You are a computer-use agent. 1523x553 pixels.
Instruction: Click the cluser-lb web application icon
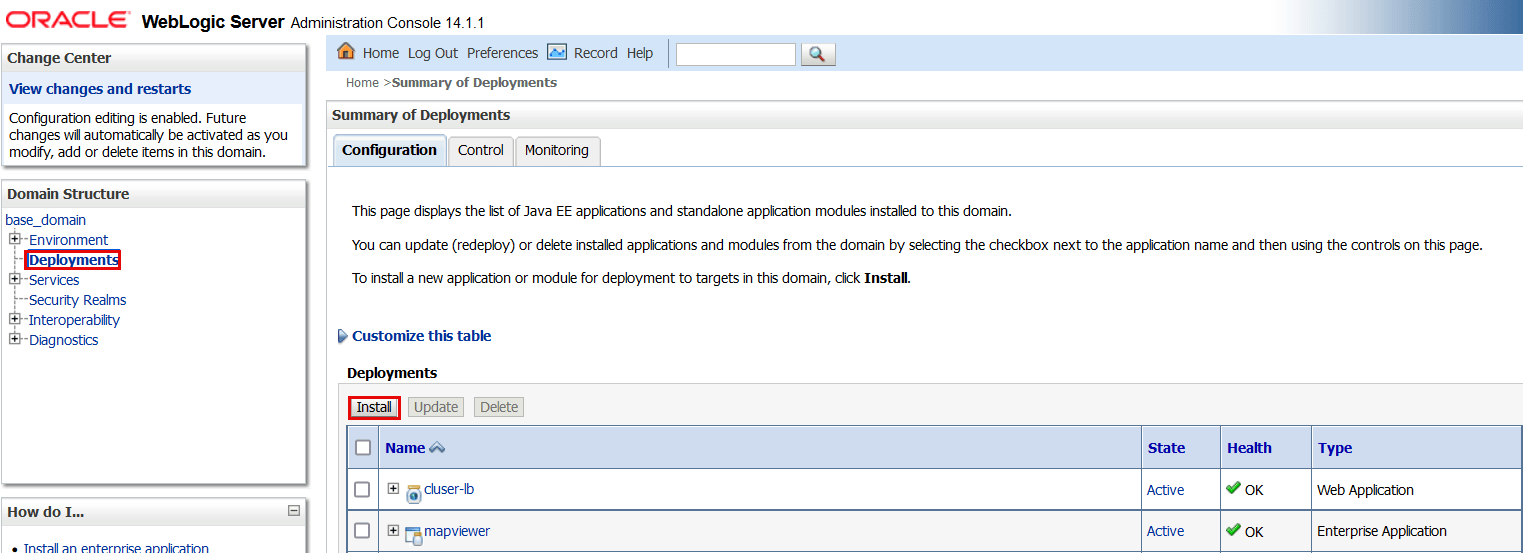pyautogui.click(x=413, y=492)
